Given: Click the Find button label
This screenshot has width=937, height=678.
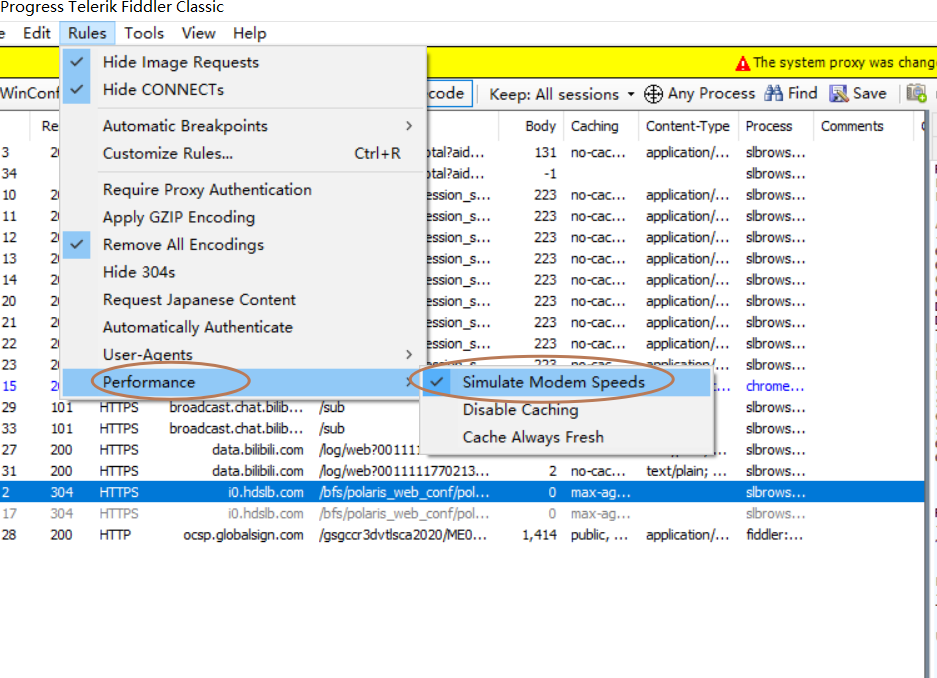Looking at the screenshot, I should (x=802, y=93).
